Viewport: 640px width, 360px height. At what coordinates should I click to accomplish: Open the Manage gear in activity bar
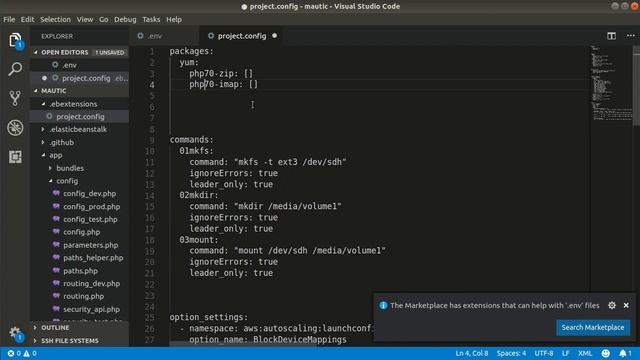[x=15, y=333]
